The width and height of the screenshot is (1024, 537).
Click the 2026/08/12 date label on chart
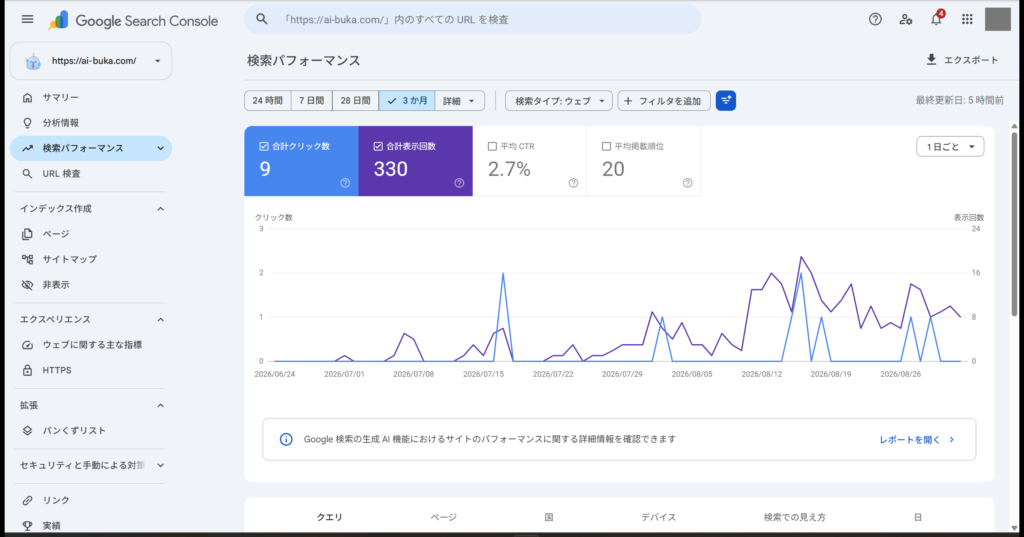coord(761,374)
